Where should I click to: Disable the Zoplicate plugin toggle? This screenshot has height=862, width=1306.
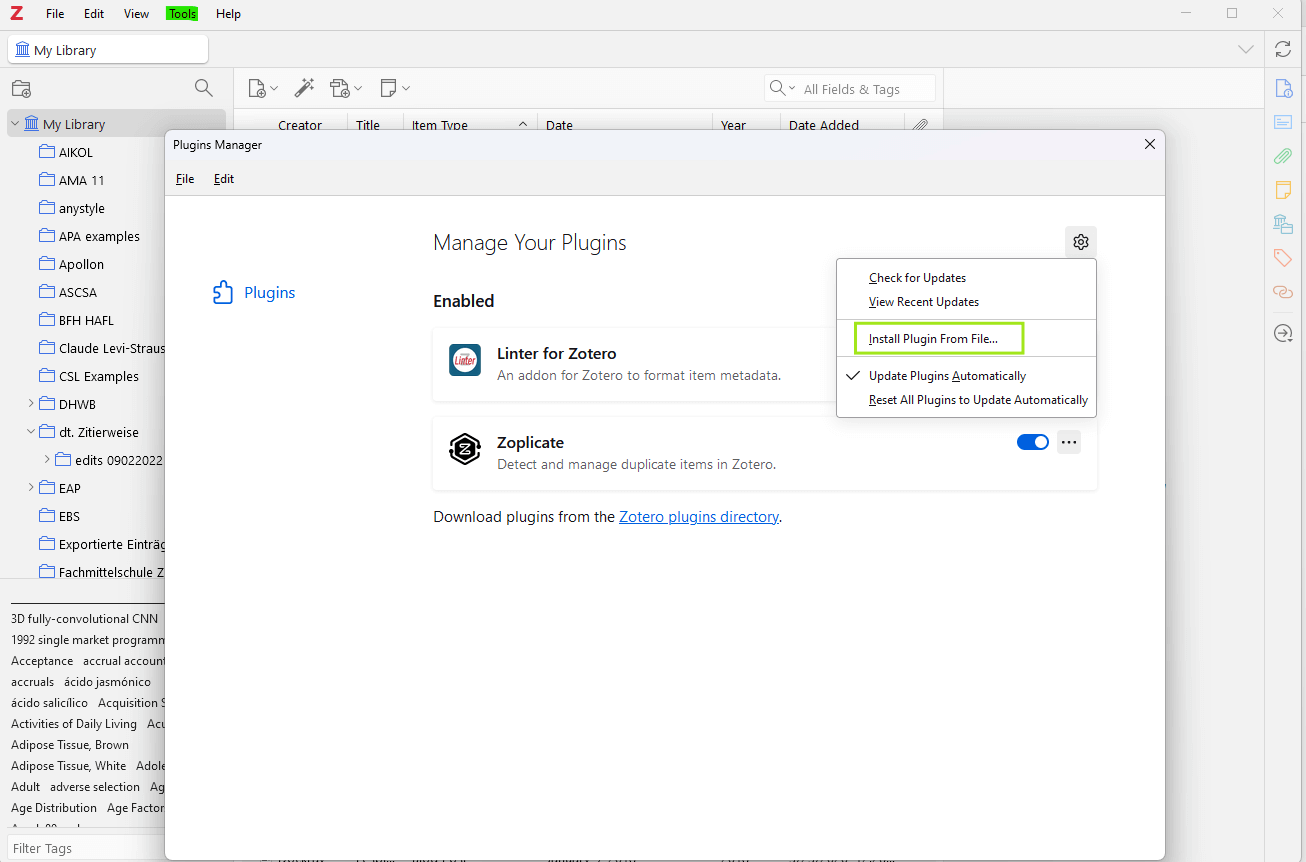(x=1032, y=442)
